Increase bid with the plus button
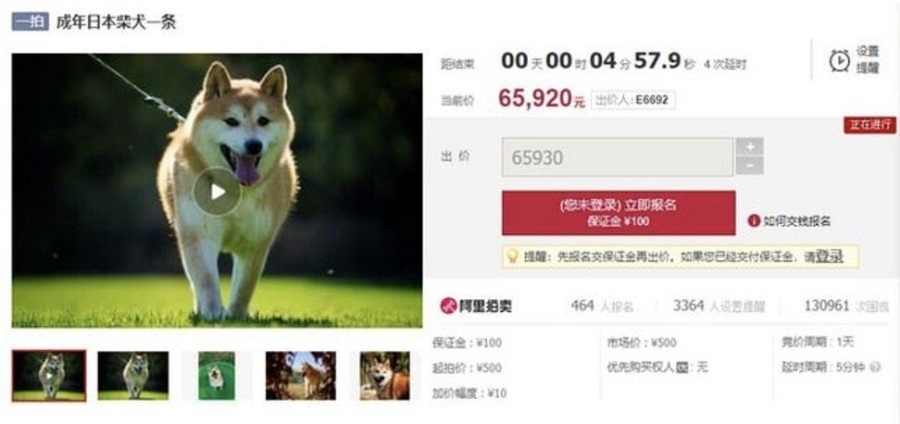Screen dimensions: 900x424 point(749,146)
